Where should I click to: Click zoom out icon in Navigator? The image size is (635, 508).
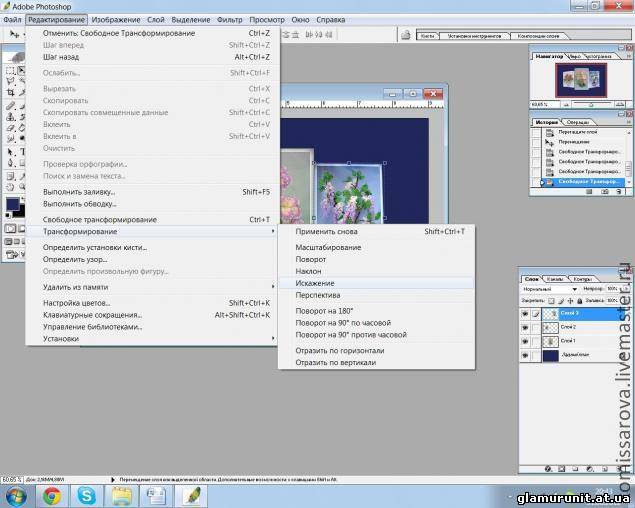pos(567,105)
